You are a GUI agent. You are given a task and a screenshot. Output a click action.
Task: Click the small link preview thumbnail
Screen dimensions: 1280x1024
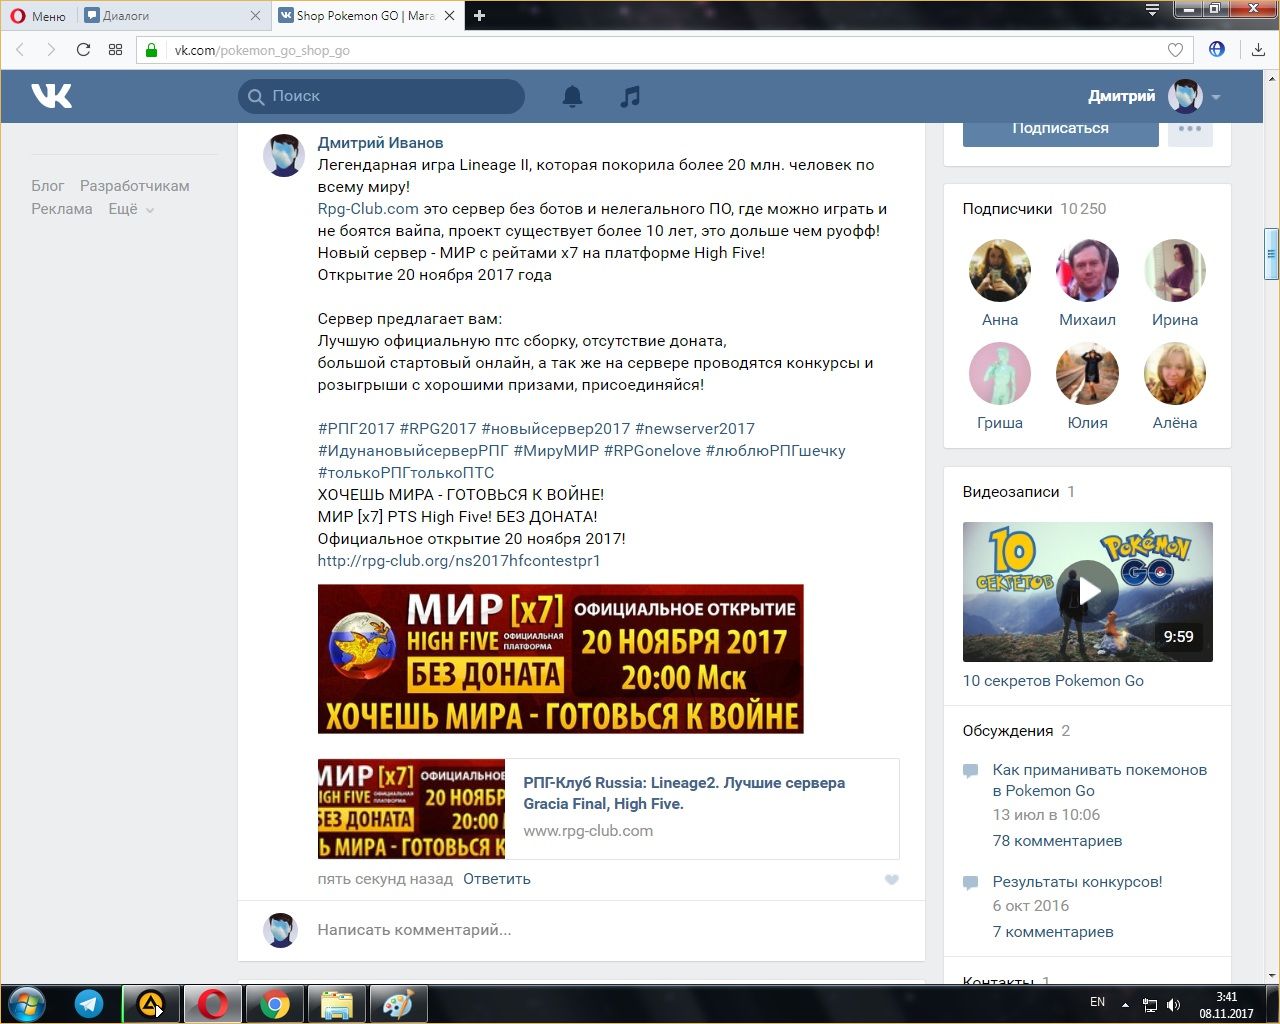point(411,809)
